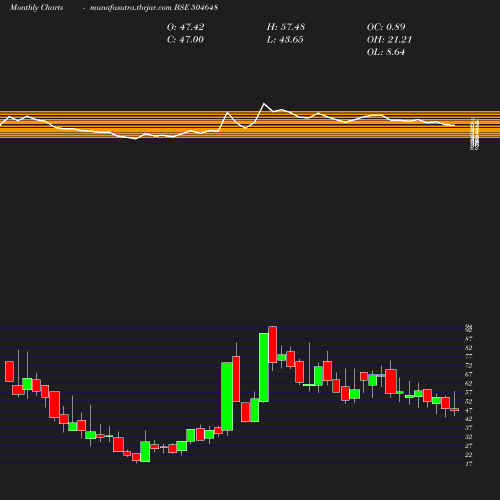Click price axis label 87
Image resolution: width=500 pixels, height=500 pixels.
coord(469,339)
